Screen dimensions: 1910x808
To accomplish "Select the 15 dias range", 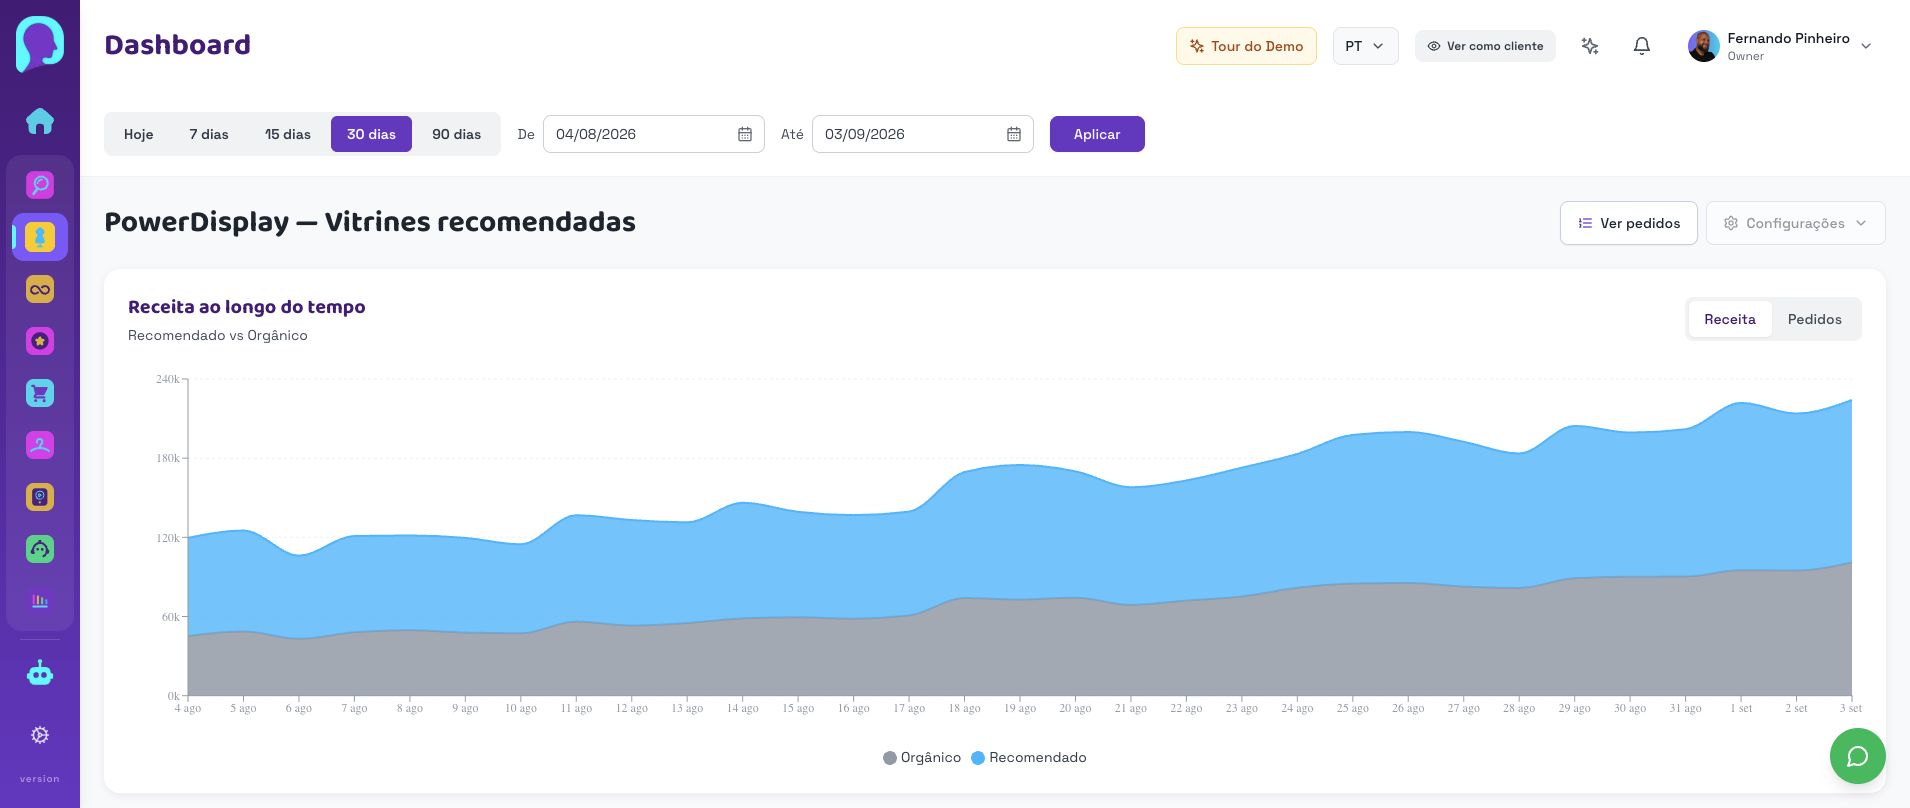I will tap(288, 134).
